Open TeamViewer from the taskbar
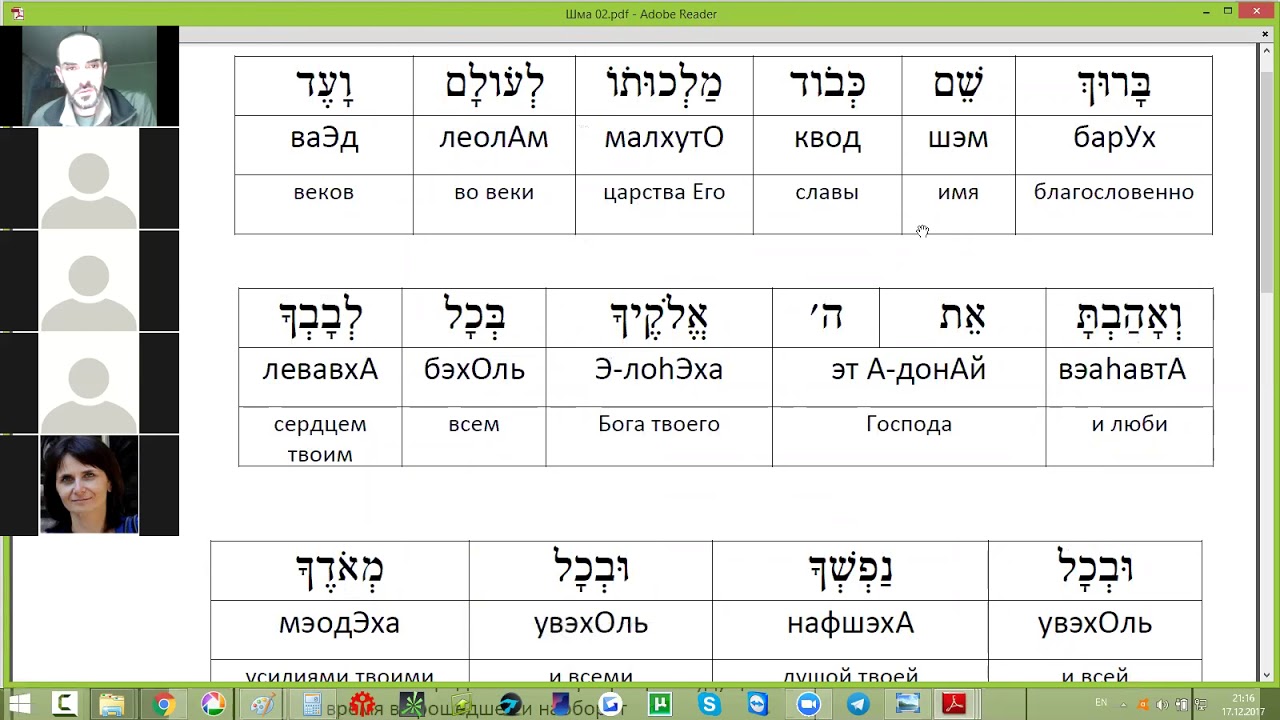Image resolution: width=1280 pixels, height=720 pixels. pyautogui.click(x=758, y=704)
